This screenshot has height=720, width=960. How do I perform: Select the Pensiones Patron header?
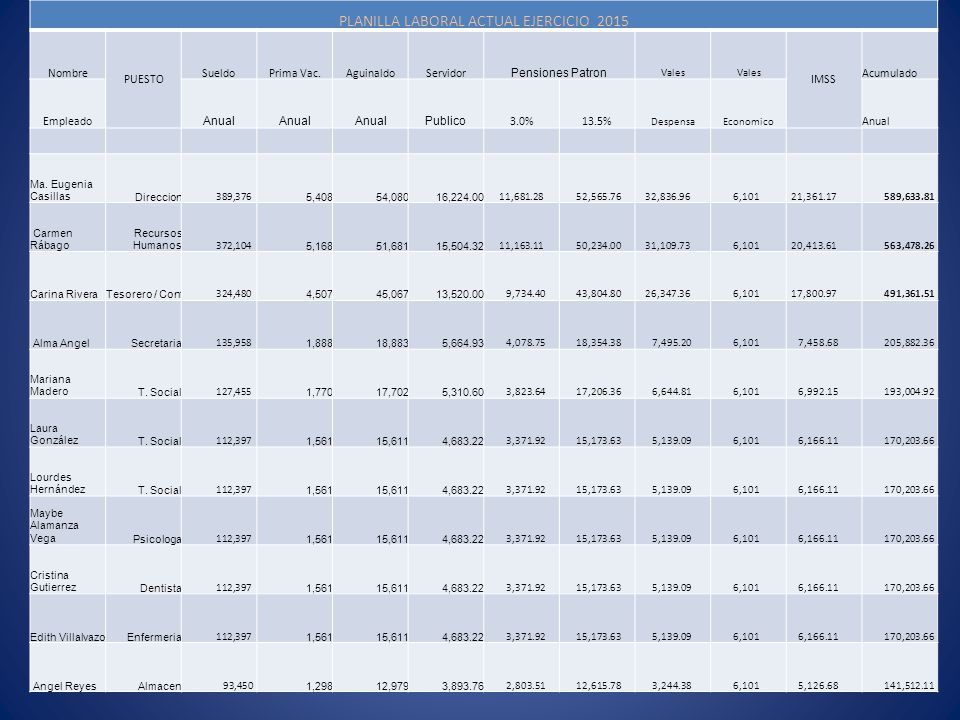coord(558,72)
